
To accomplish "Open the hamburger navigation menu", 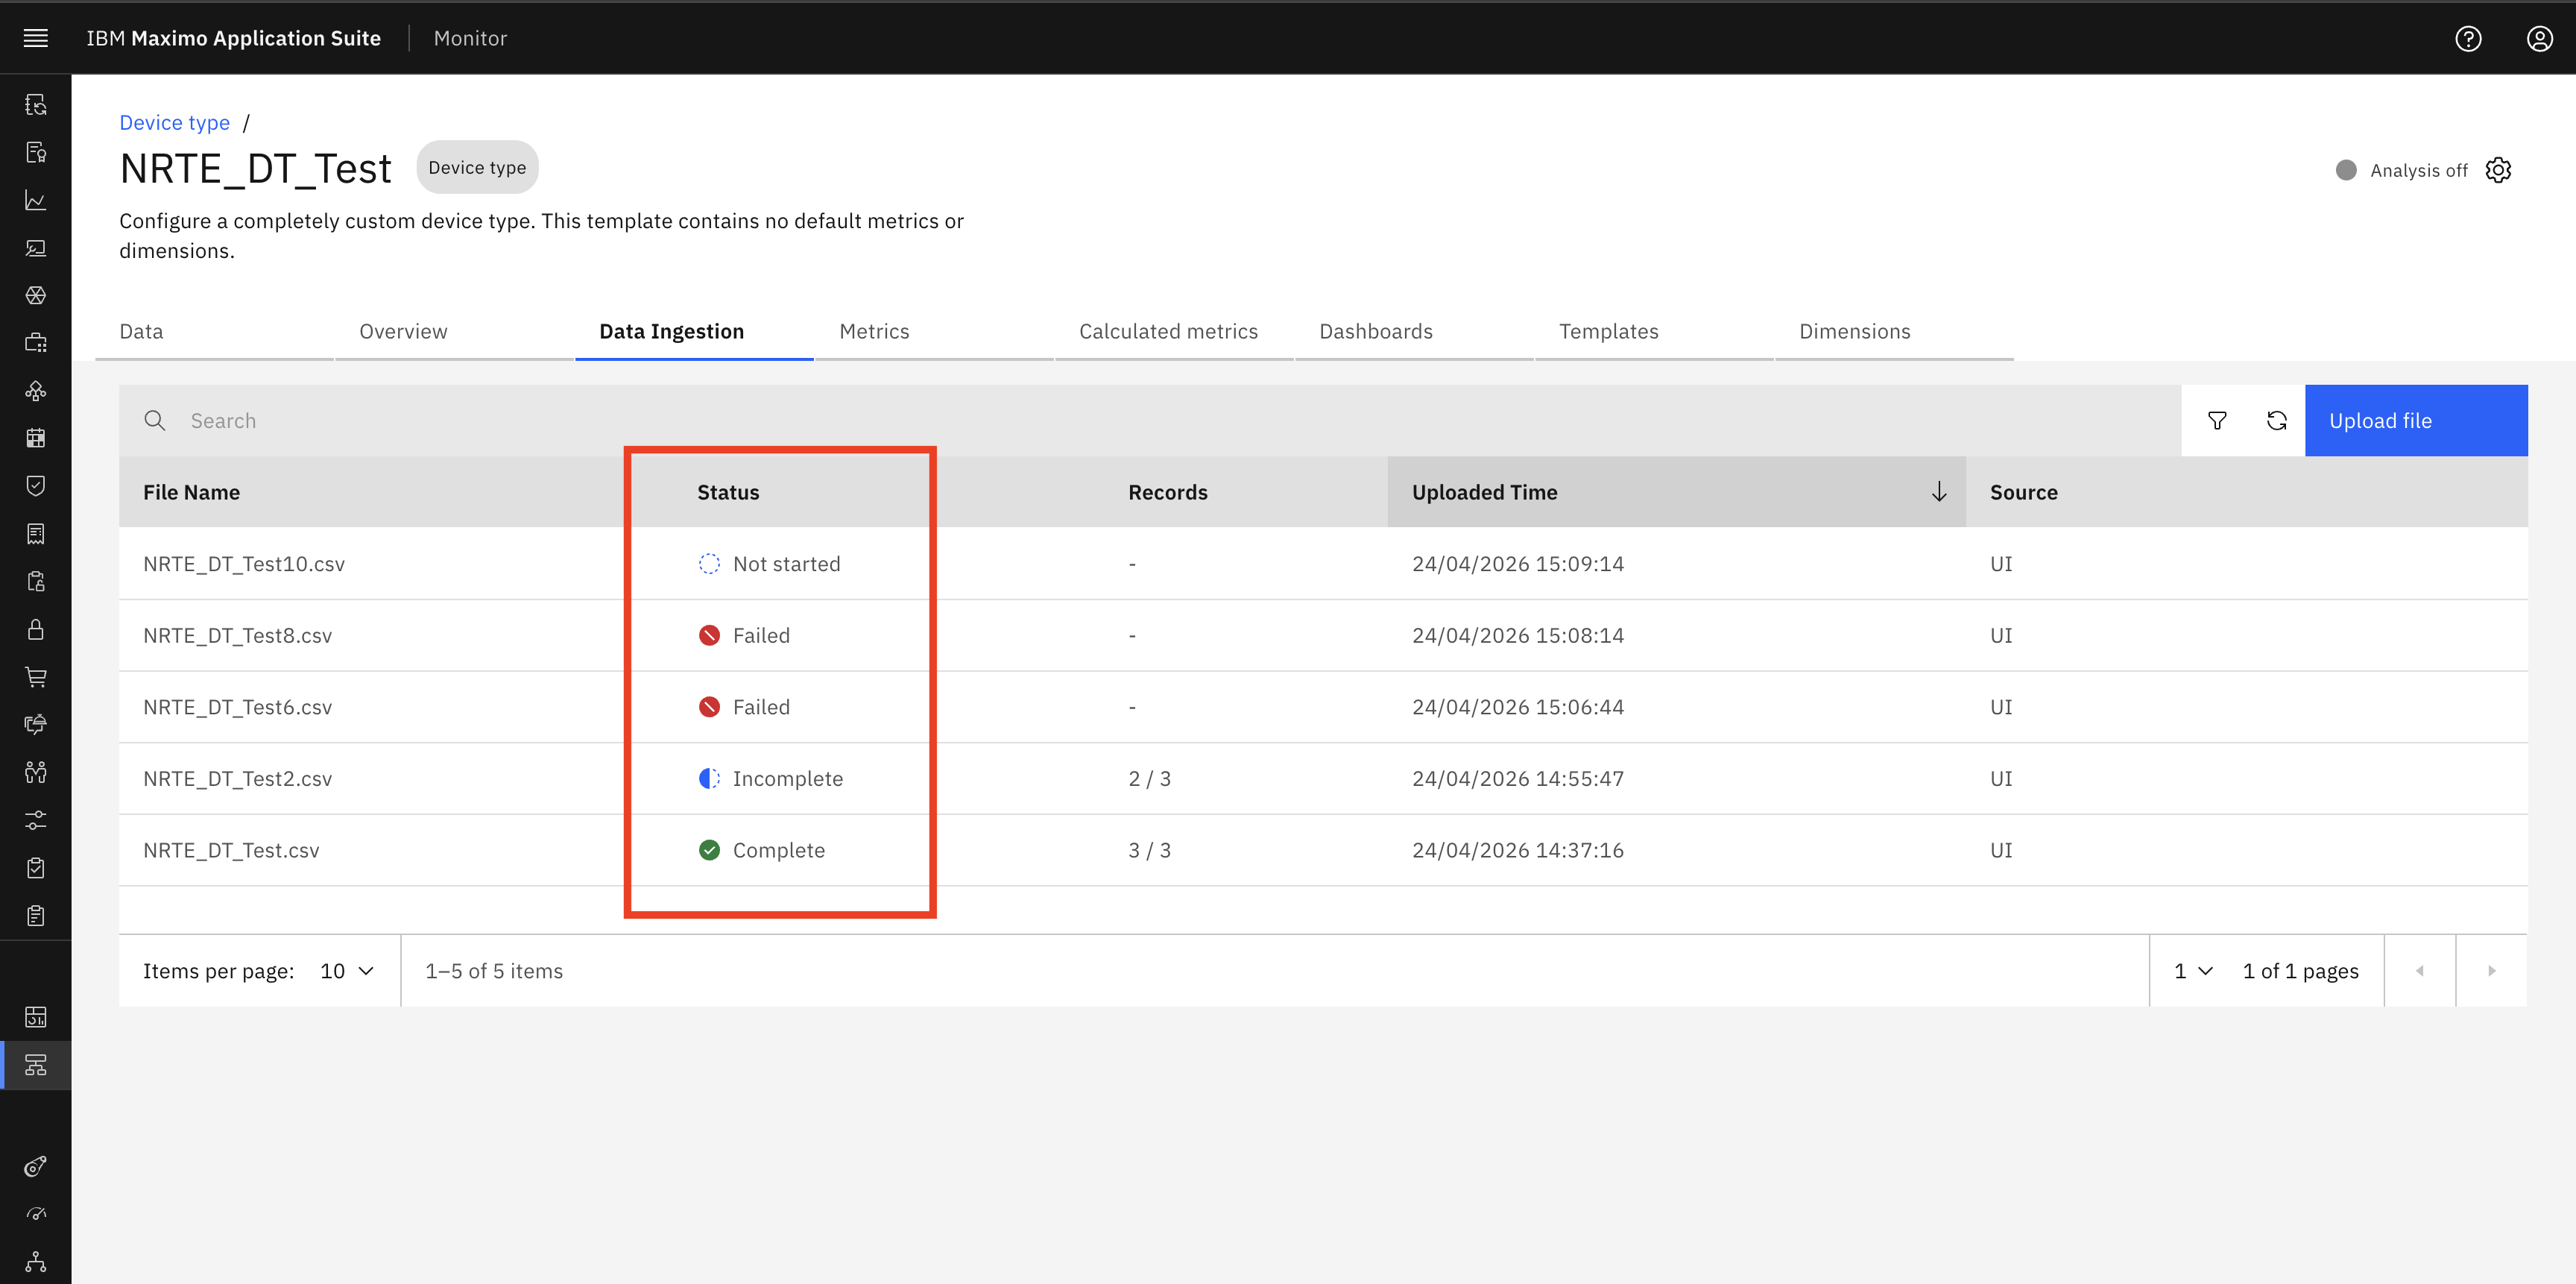I will click(36, 38).
